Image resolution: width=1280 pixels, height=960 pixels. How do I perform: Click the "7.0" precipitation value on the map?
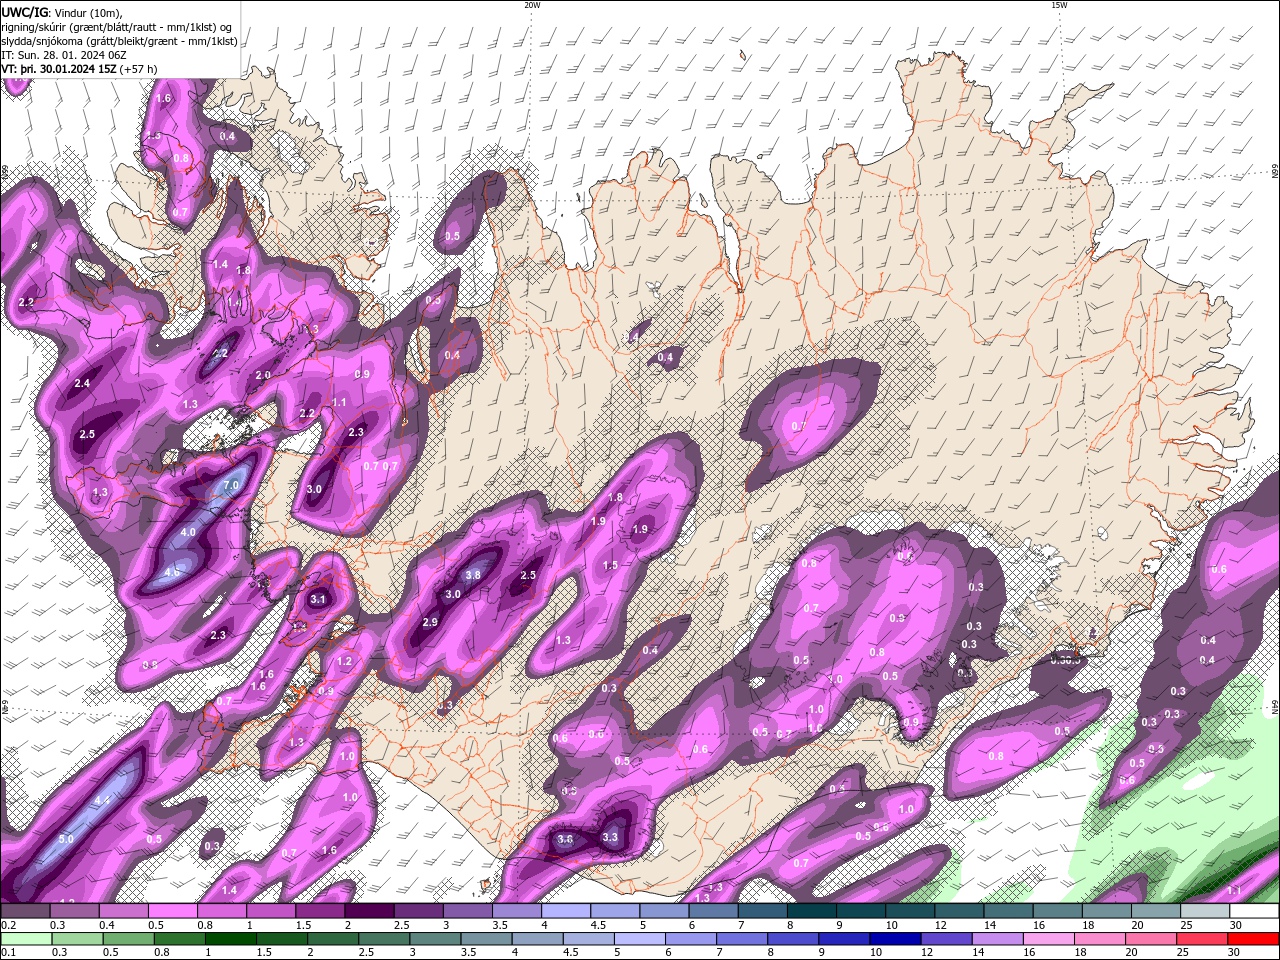(x=231, y=485)
